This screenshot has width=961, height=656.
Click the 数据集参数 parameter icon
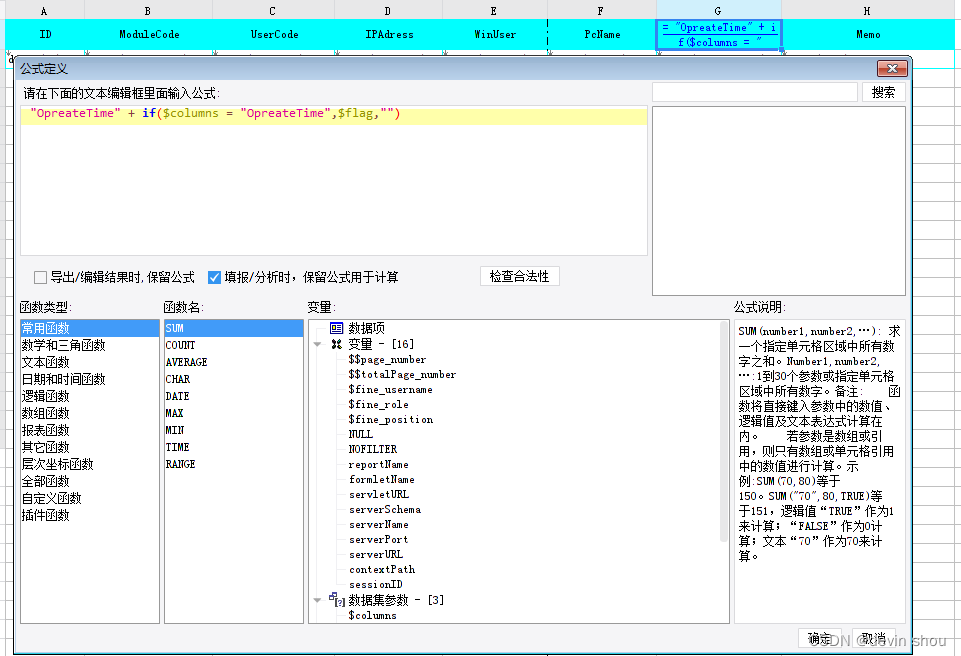335,600
